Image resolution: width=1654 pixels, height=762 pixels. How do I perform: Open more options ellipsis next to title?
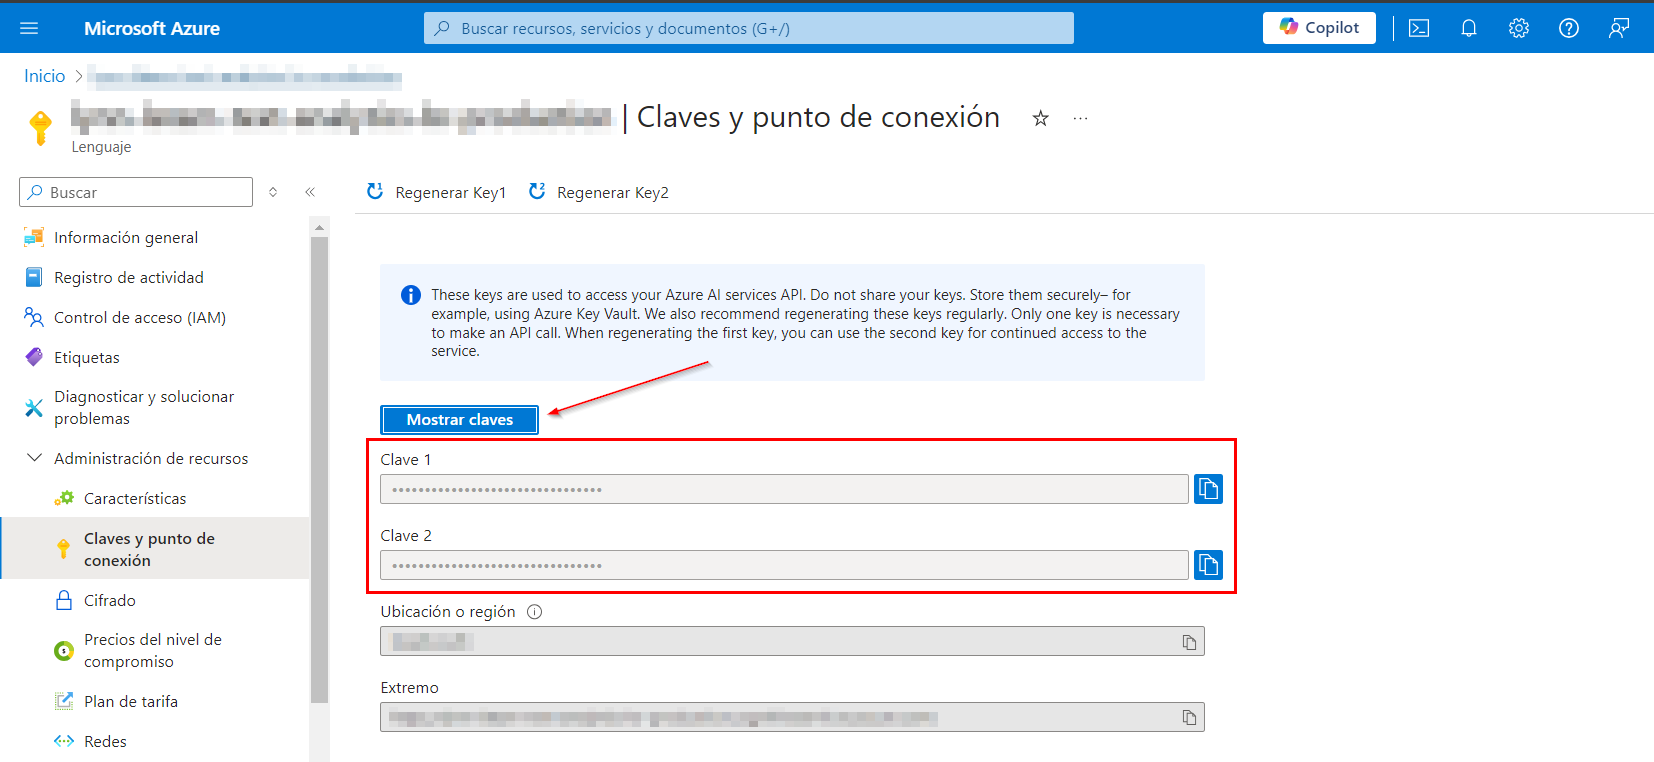point(1080,118)
